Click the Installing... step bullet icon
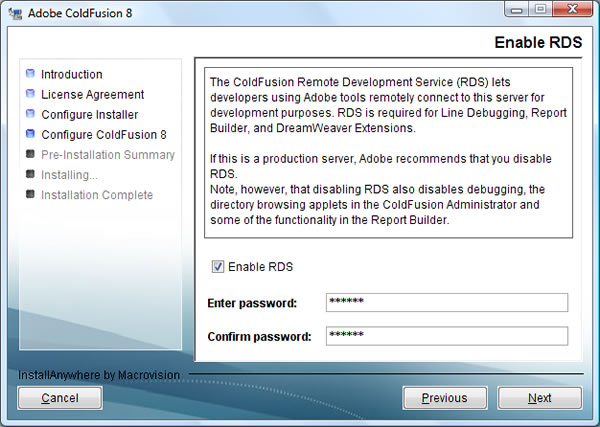The height and width of the screenshot is (427, 600). coord(30,174)
